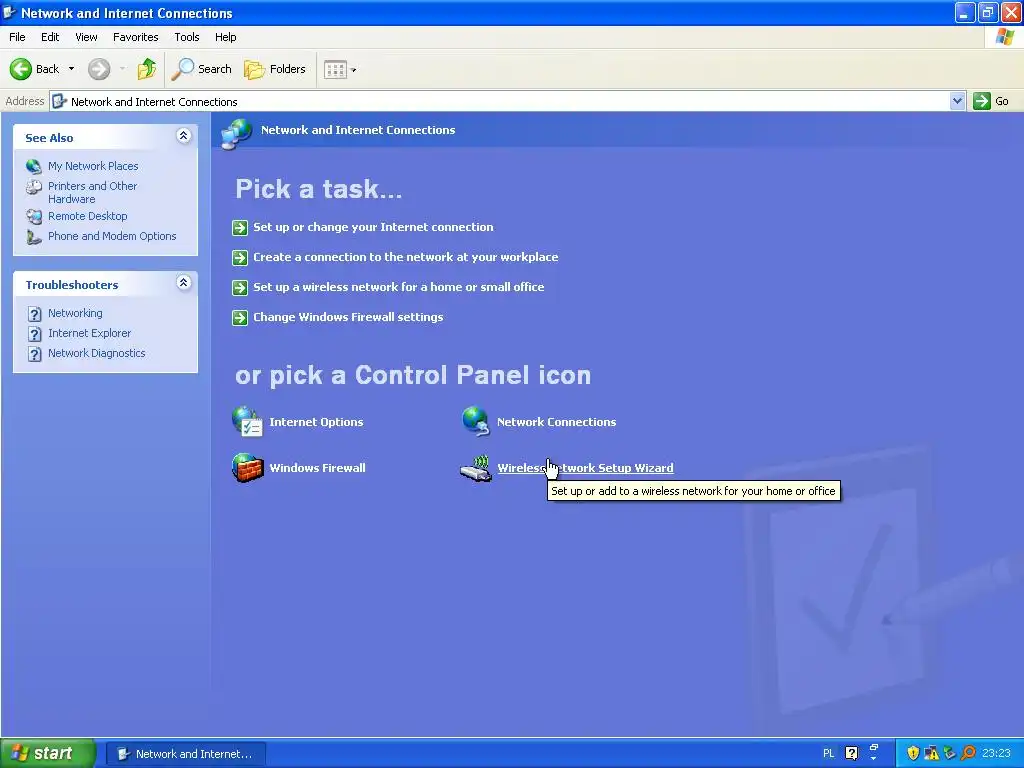1024x768 pixels.
Task: Open the Edit menu
Action: (x=50, y=37)
